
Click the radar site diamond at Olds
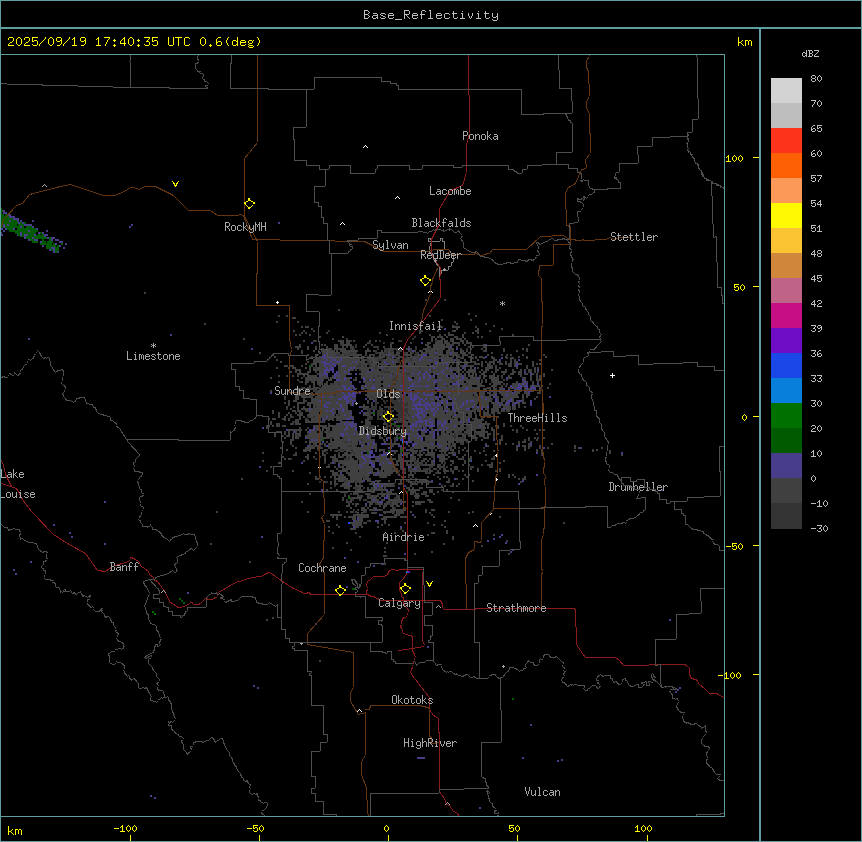389,416
